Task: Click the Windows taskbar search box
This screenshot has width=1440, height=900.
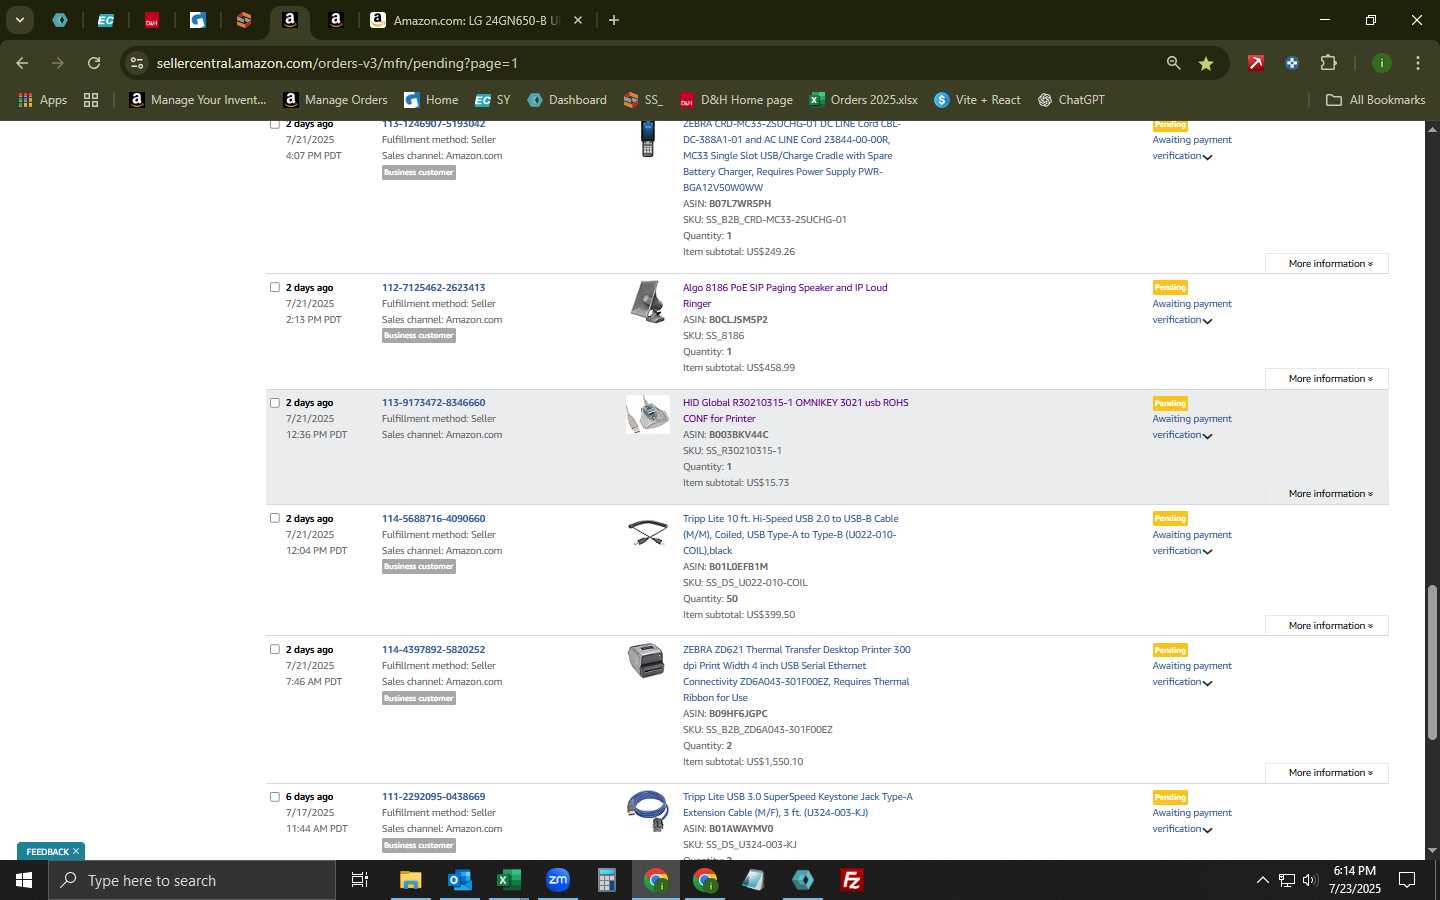Action: pyautogui.click(x=192, y=880)
